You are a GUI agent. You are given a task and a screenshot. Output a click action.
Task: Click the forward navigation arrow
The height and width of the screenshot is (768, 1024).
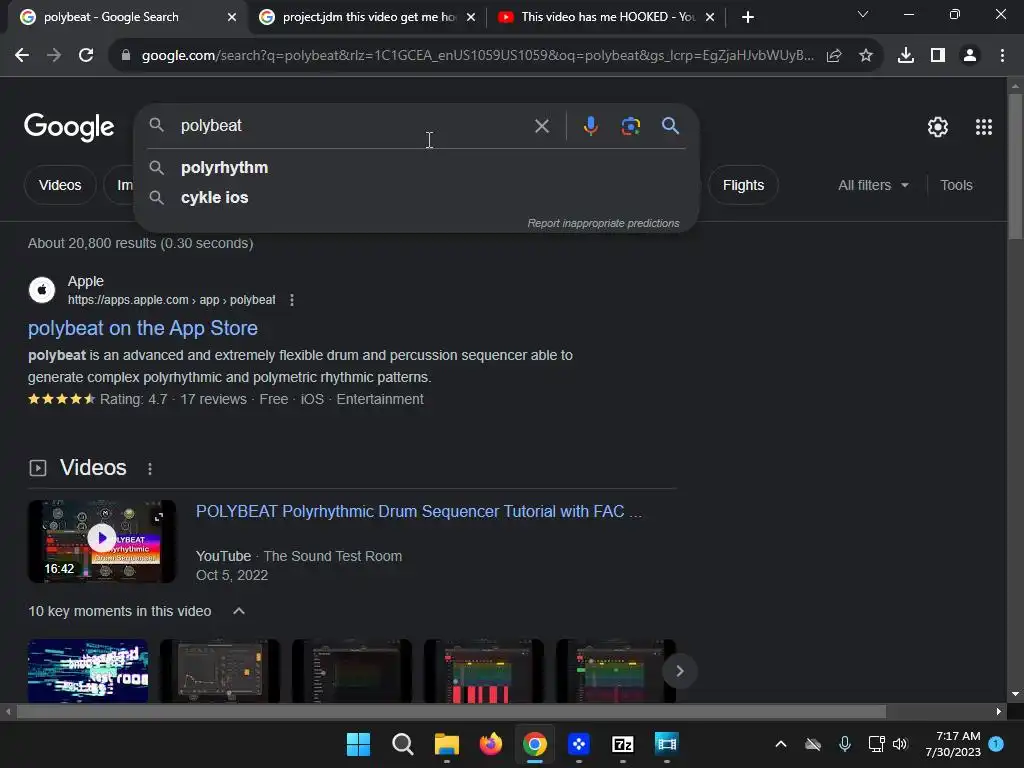[54, 56]
